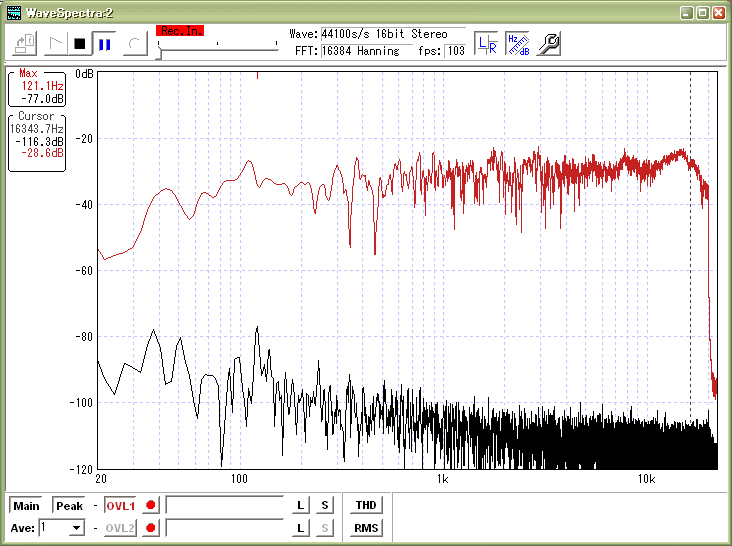Screen dimensions: 732x546
Task: Click the red record dot beside OVL1
Action: [x=151, y=506]
